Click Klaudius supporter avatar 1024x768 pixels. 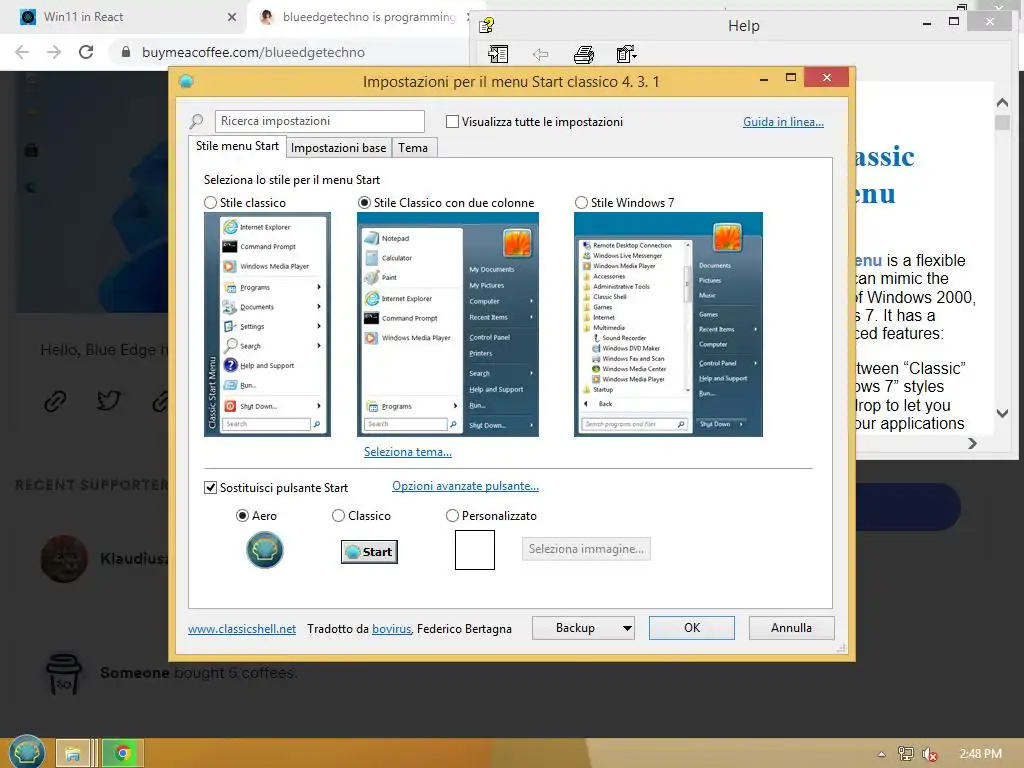tap(64, 558)
